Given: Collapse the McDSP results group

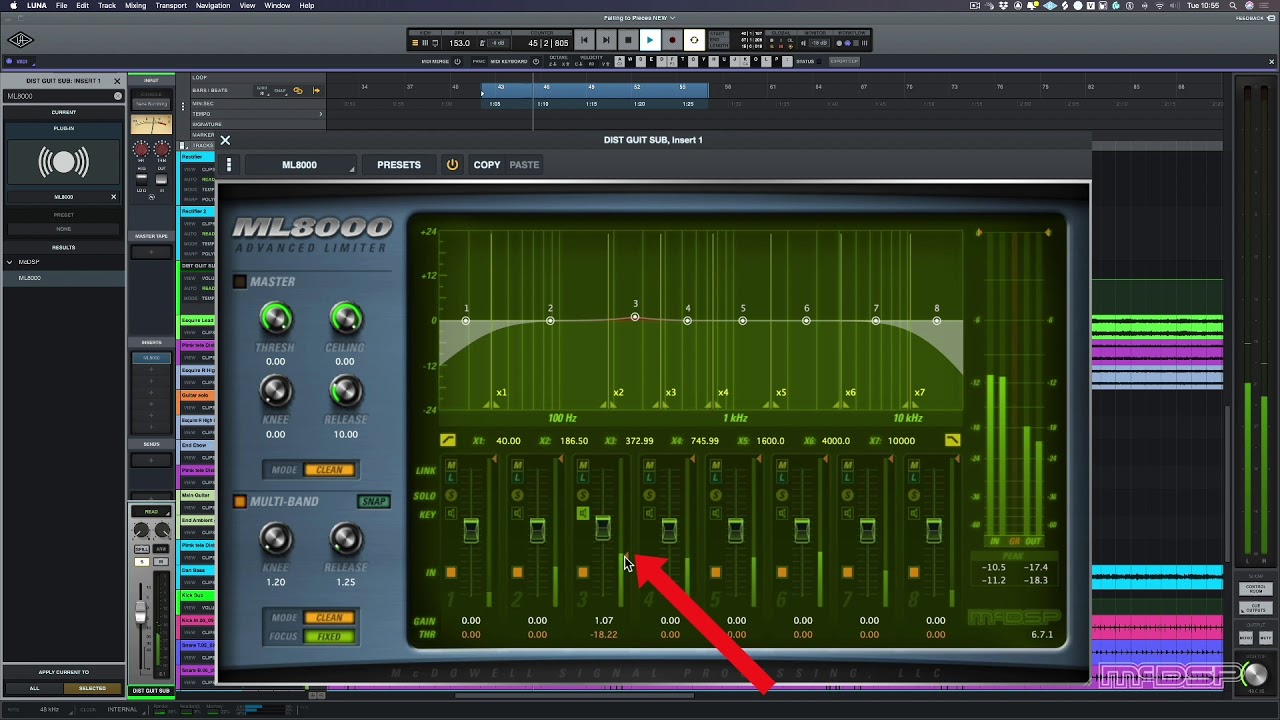Looking at the screenshot, I should click(x=9, y=262).
